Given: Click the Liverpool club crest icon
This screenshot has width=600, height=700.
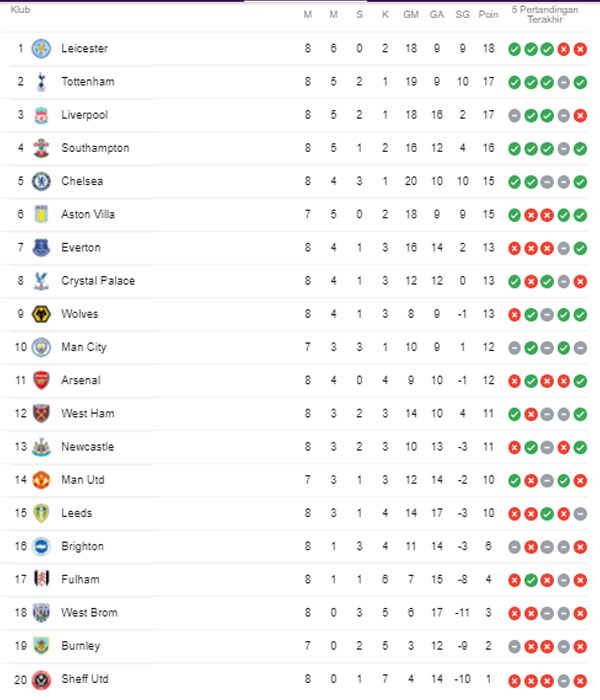Looking at the screenshot, I should click(41, 115).
